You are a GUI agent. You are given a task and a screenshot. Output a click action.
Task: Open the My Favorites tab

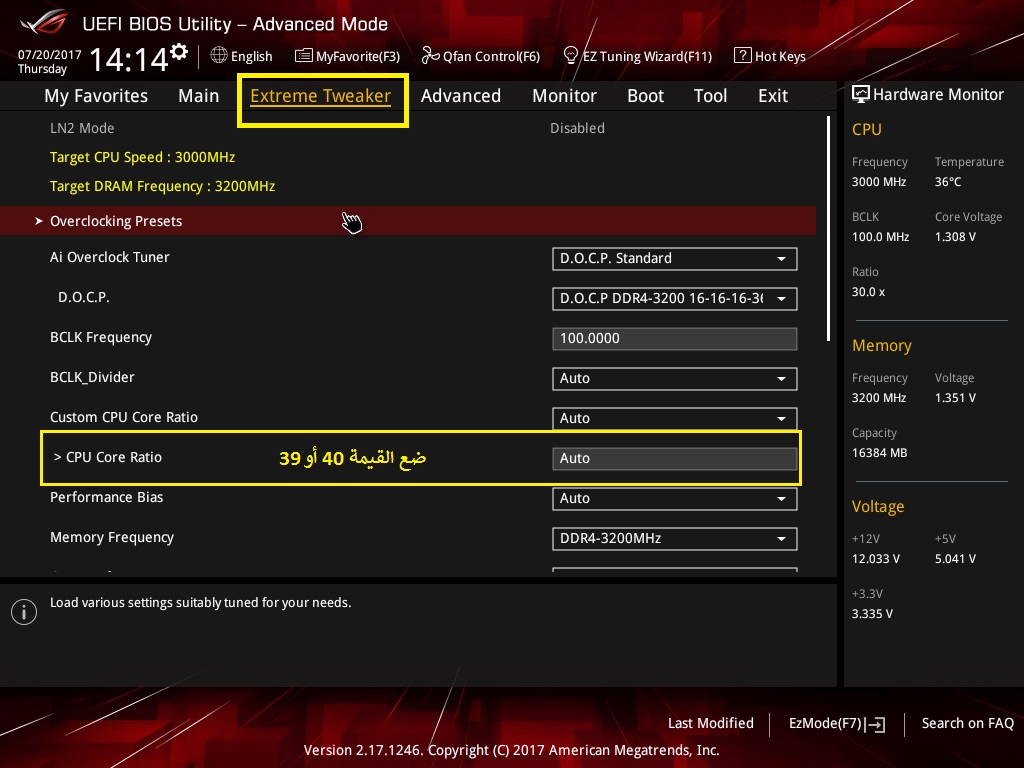[96, 96]
